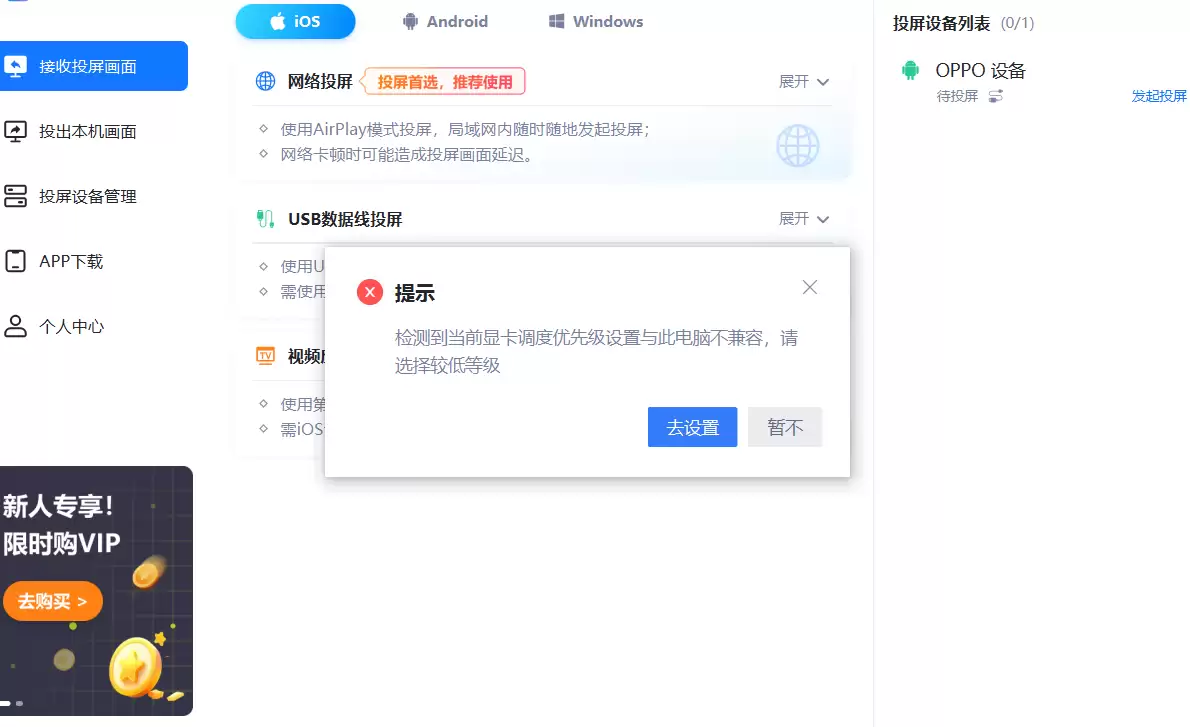Switch to the Windows tab
The image size is (1190, 727).
[x=594, y=21]
